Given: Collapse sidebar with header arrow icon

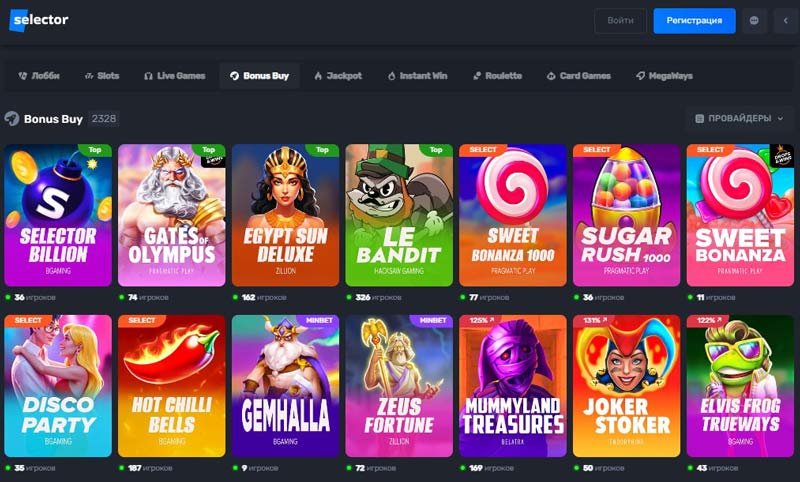Looking at the screenshot, I should tap(786, 20).
